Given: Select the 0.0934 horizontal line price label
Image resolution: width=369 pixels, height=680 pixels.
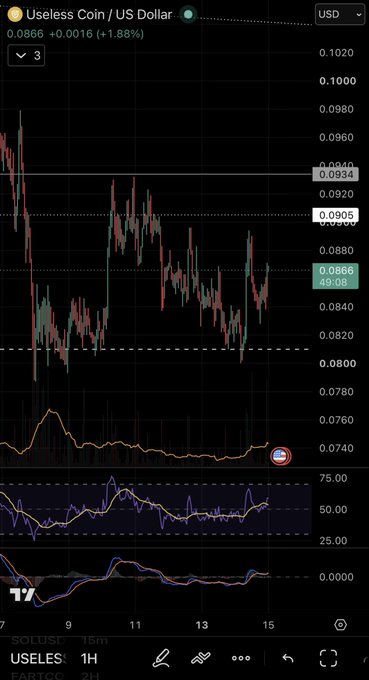Looking at the screenshot, I should click(336, 175).
